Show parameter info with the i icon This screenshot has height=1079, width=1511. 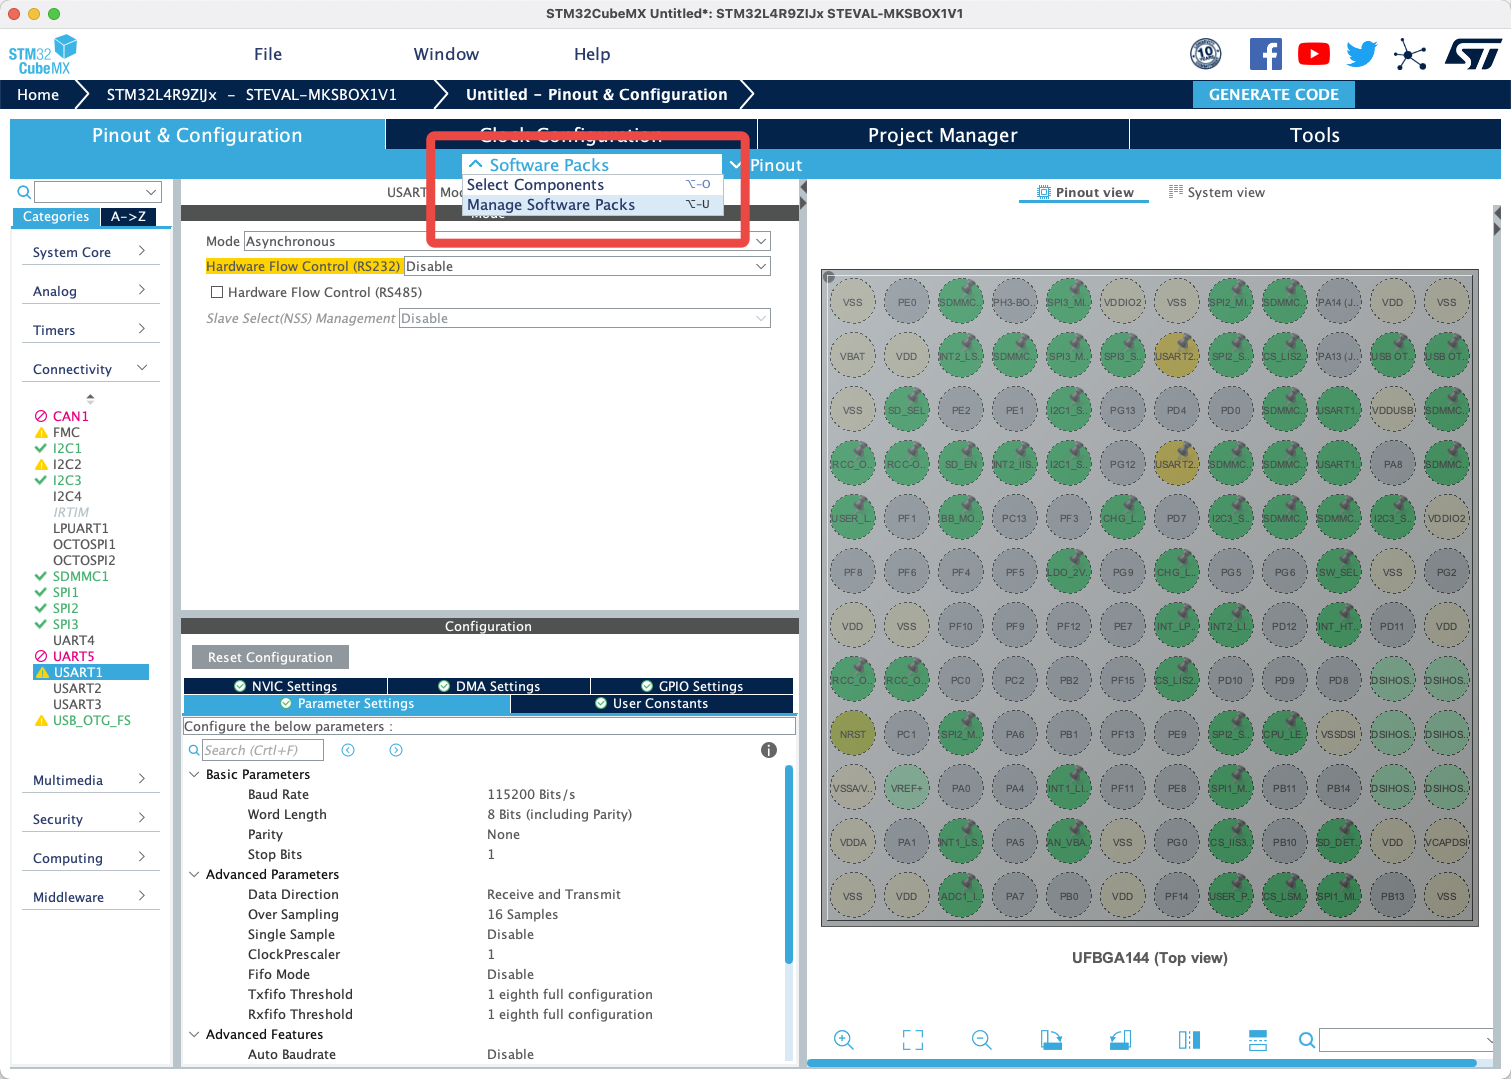tap(769, 750)
